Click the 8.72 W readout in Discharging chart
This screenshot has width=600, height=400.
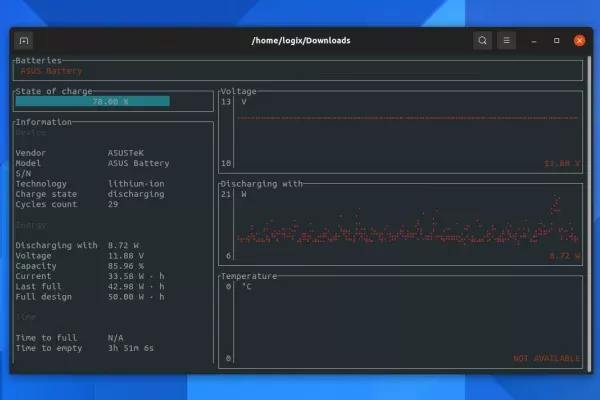click(x=565, y=256)
